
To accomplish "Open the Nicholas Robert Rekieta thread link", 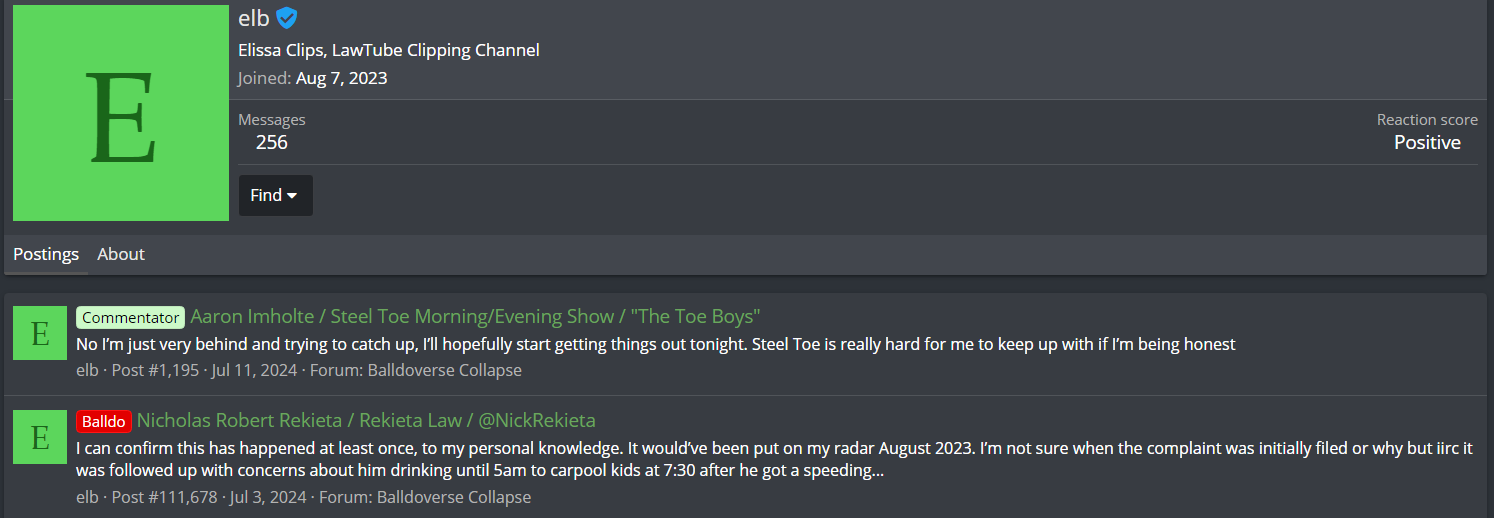I will tap(366, 420).
